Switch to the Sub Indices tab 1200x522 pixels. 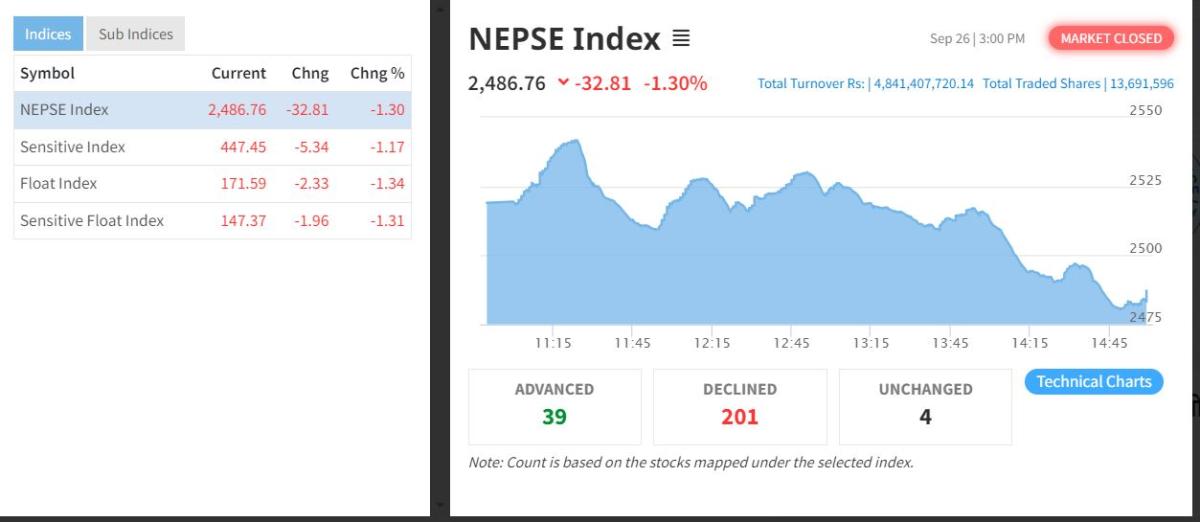[x=135, y=34]
